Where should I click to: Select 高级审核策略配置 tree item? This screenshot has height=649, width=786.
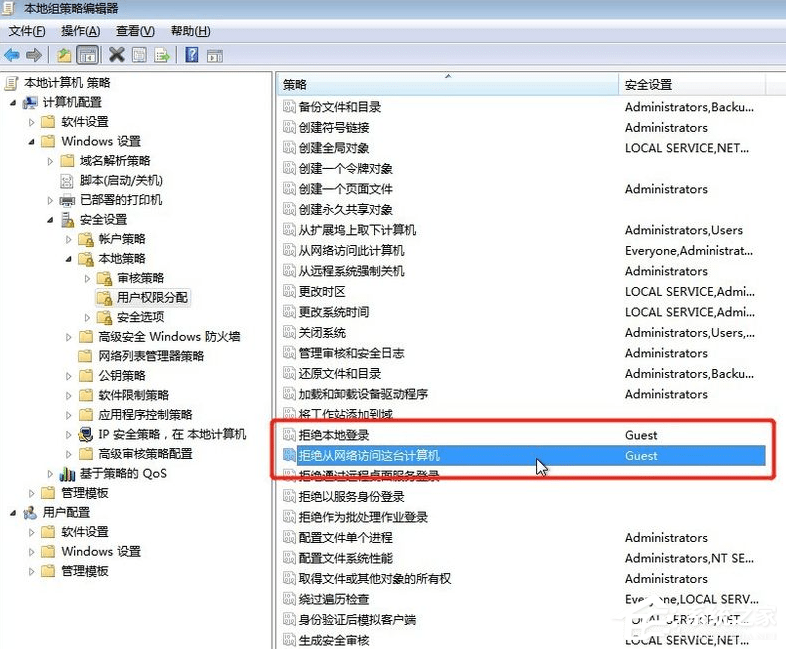click(x=145, y=454)
